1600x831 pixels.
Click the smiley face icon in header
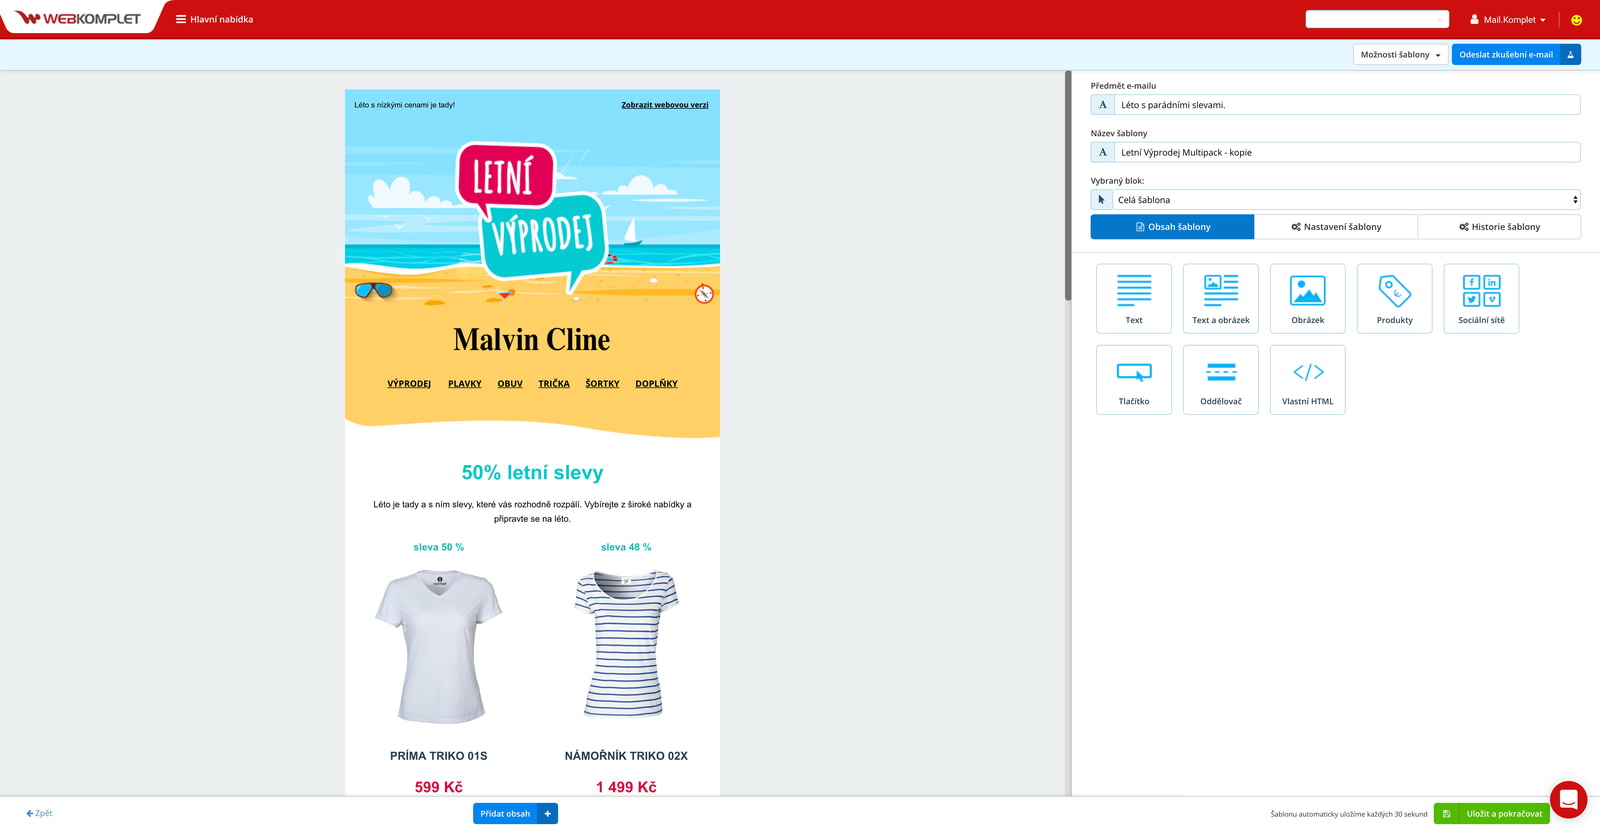pyautogui.click(x=1576, y=20)
